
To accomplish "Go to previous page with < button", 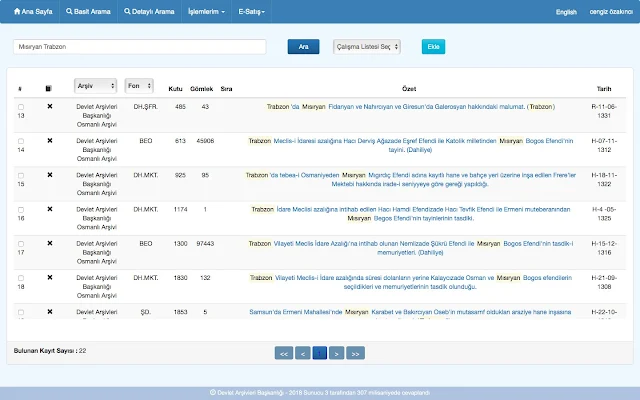I will click(x=302, y=353).
